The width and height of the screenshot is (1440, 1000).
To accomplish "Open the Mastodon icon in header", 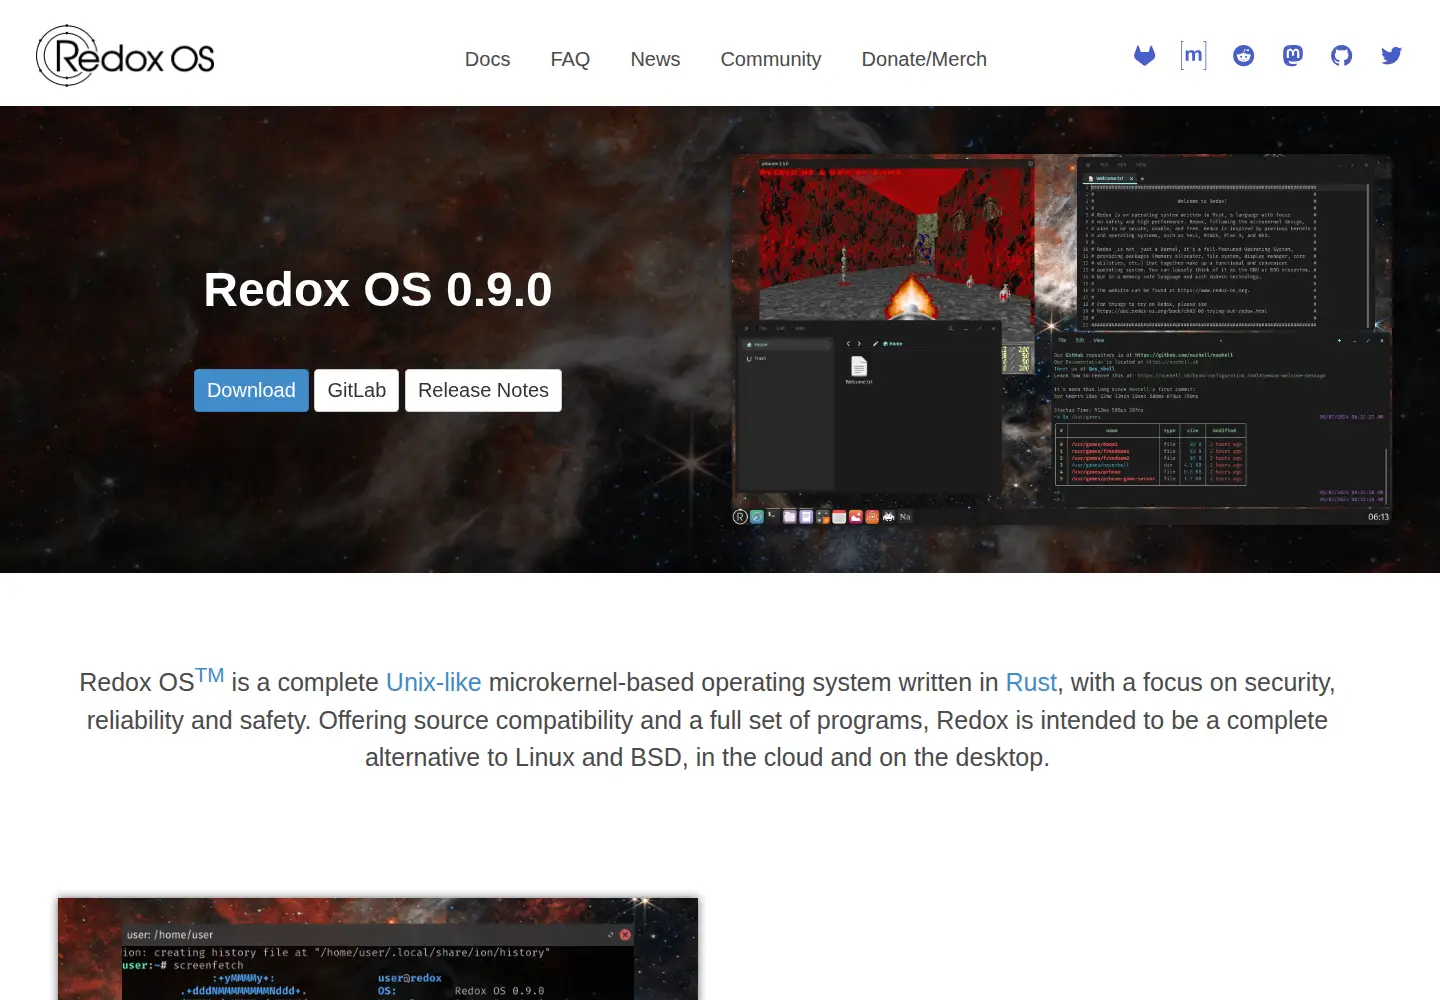I will [1293, 56].
